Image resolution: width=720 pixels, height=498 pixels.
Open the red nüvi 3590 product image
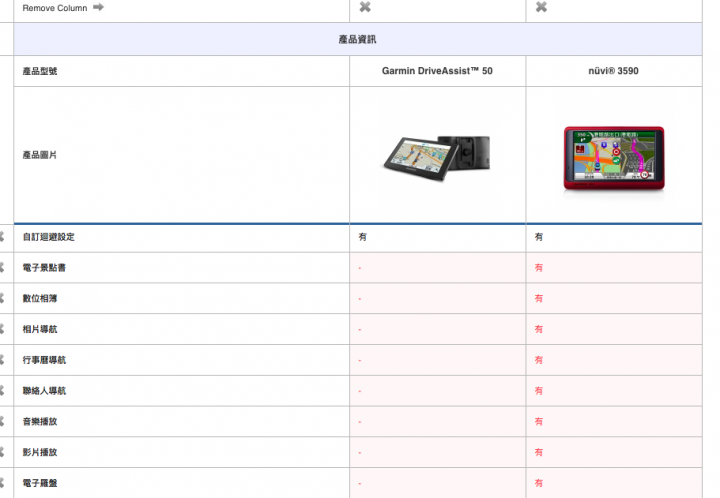coord(614,159)
